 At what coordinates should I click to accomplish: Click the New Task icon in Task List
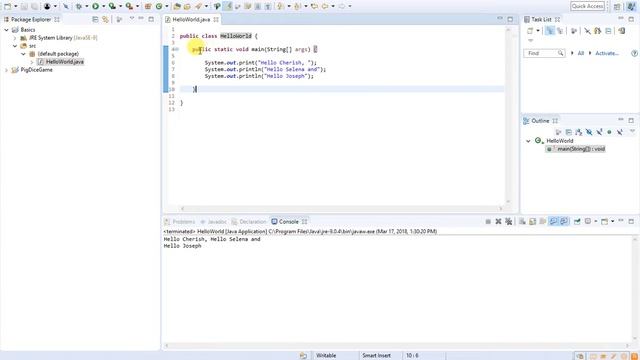point(530,31)
